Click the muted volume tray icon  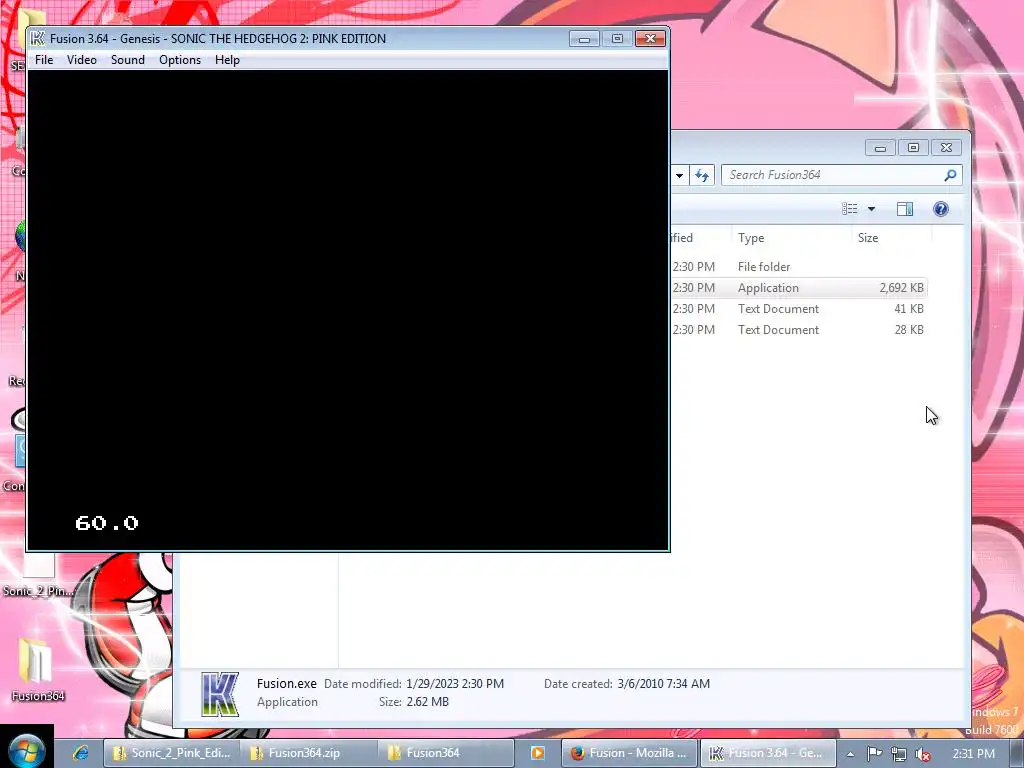pos(922,754)
